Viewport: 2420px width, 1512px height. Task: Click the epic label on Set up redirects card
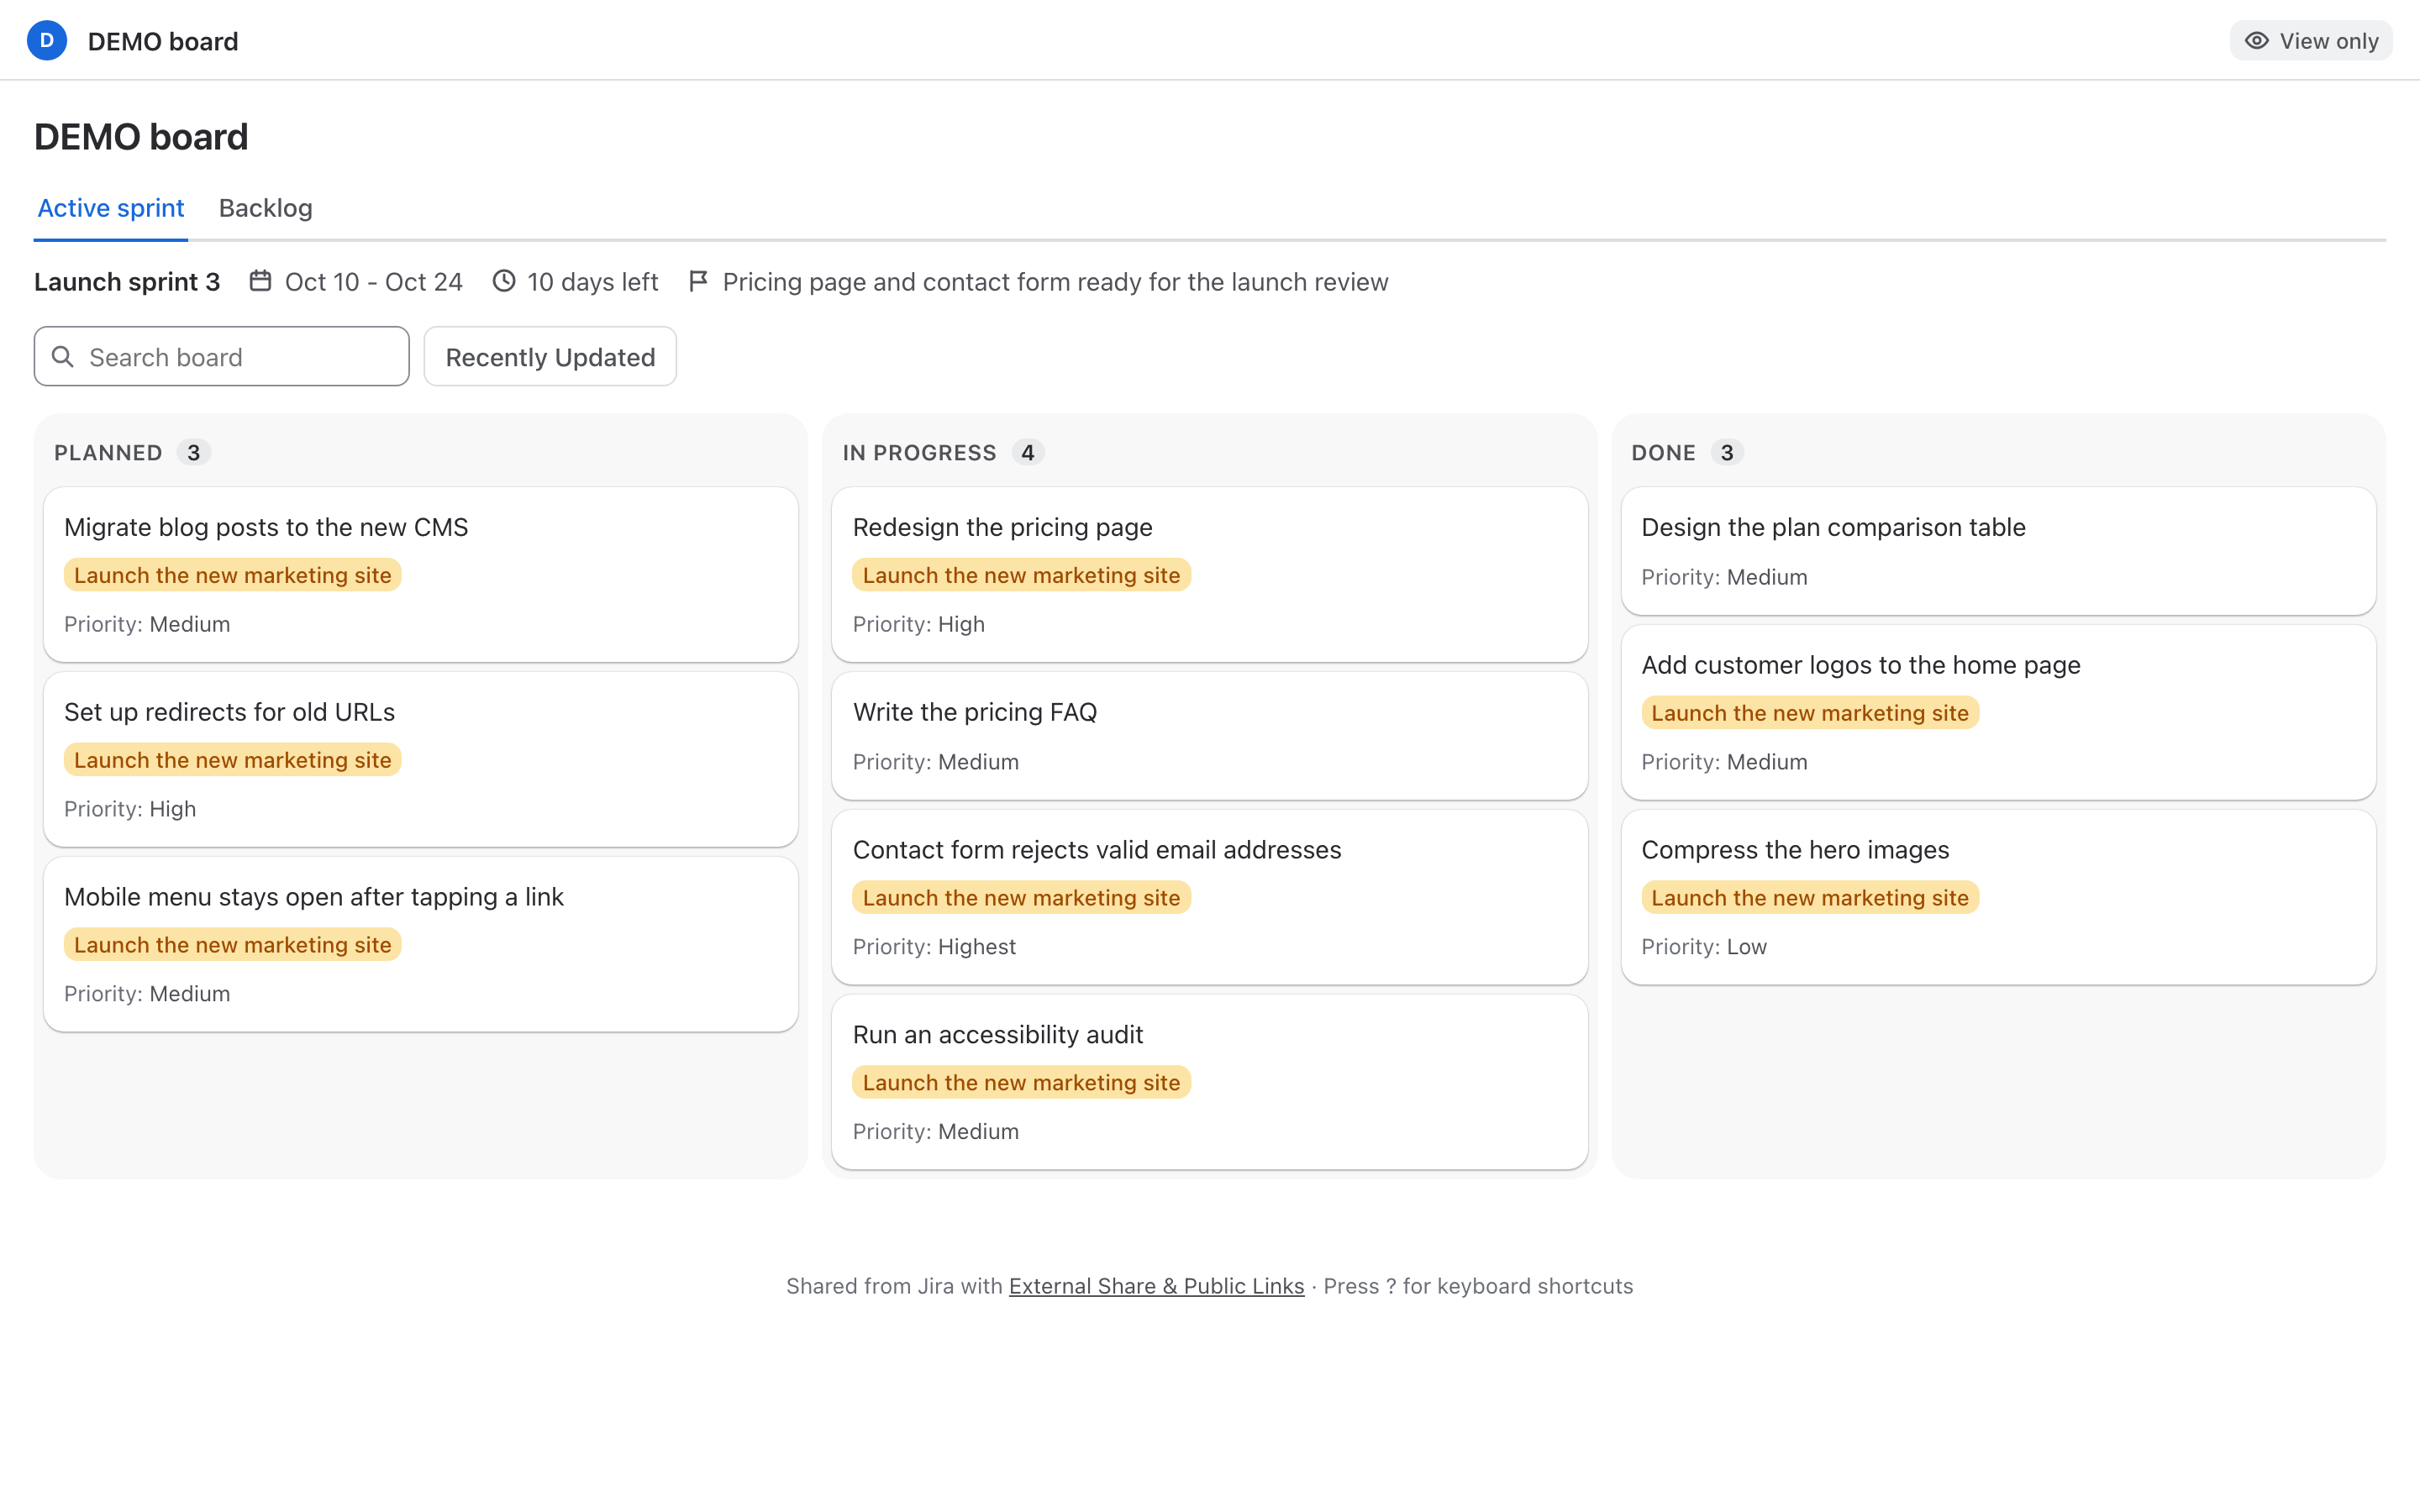point(233,760)
